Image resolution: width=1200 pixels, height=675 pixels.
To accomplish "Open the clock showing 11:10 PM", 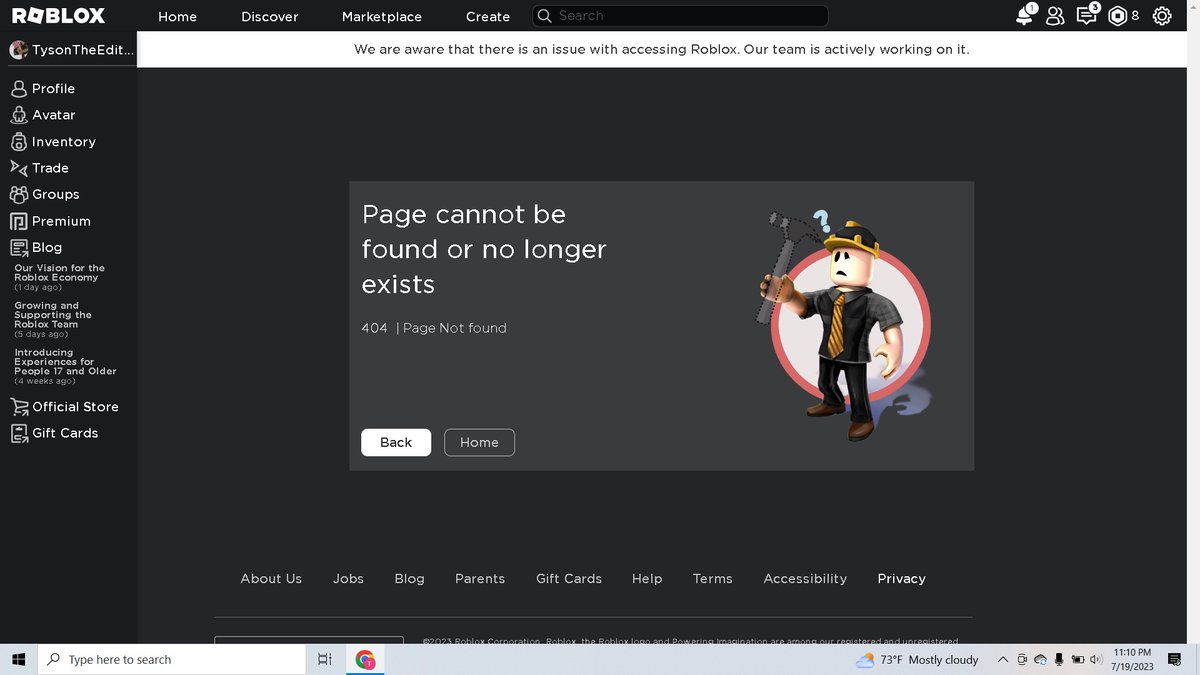I will (1132, 660).
